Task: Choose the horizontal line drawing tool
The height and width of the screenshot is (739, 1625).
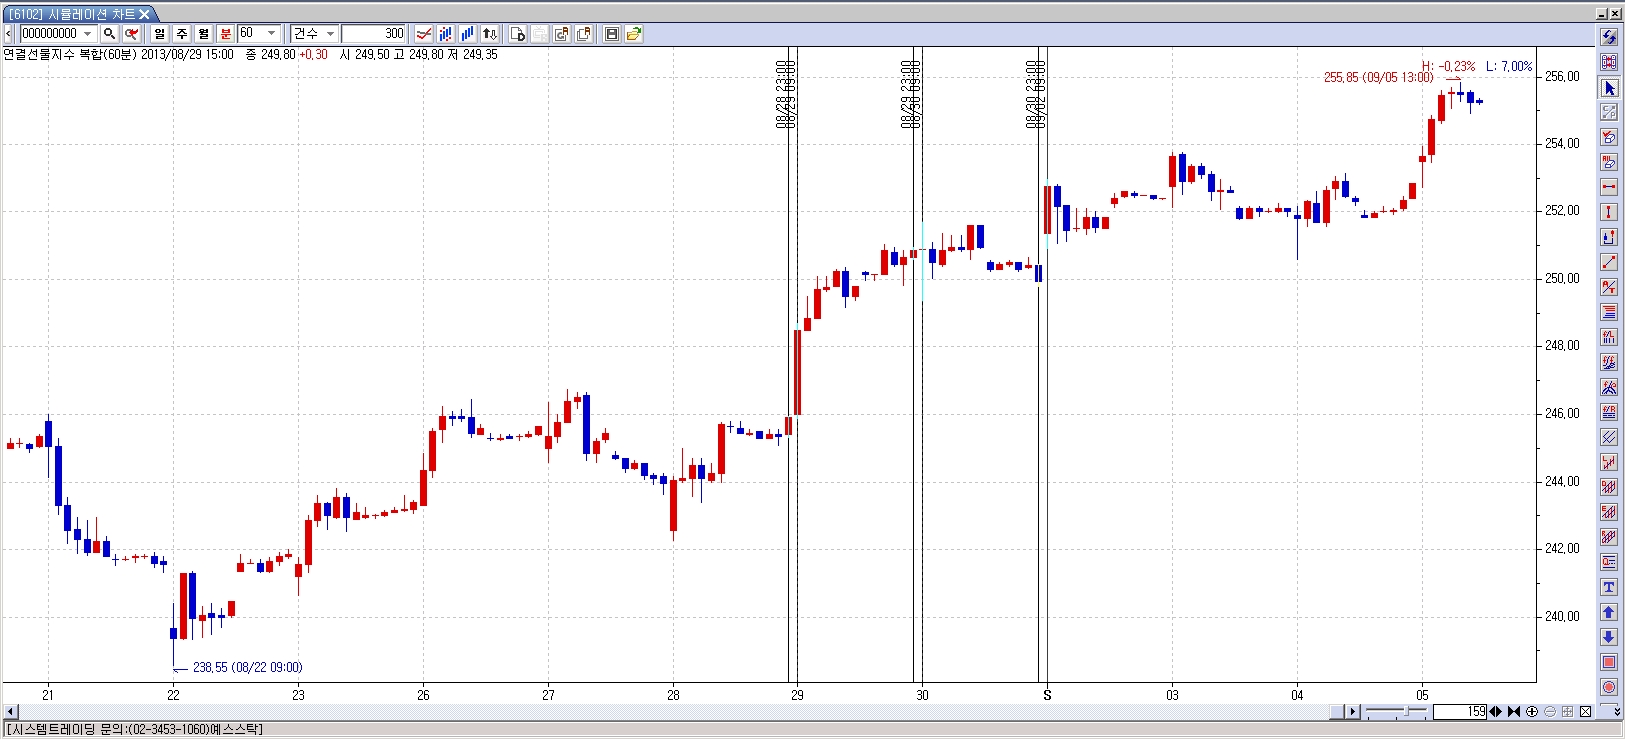Action: (1609, 187)
